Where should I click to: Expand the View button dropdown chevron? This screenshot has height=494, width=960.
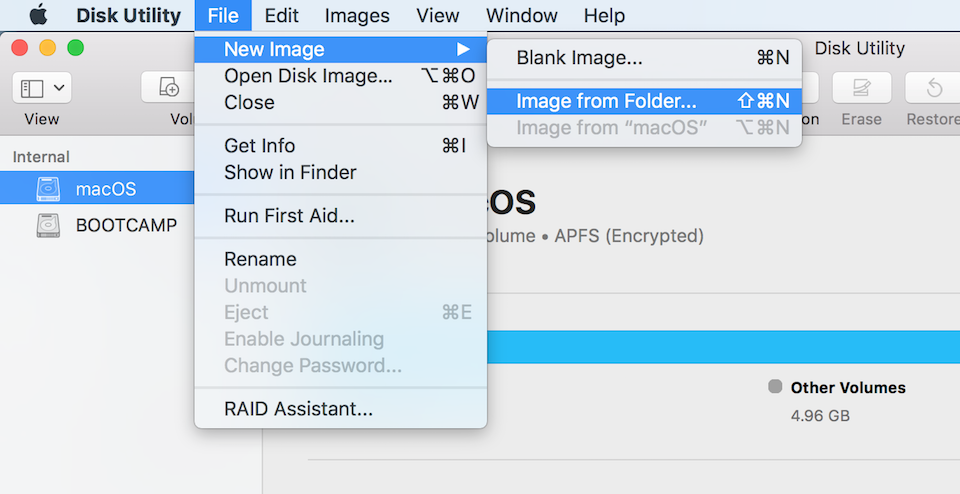coord(59,88)
